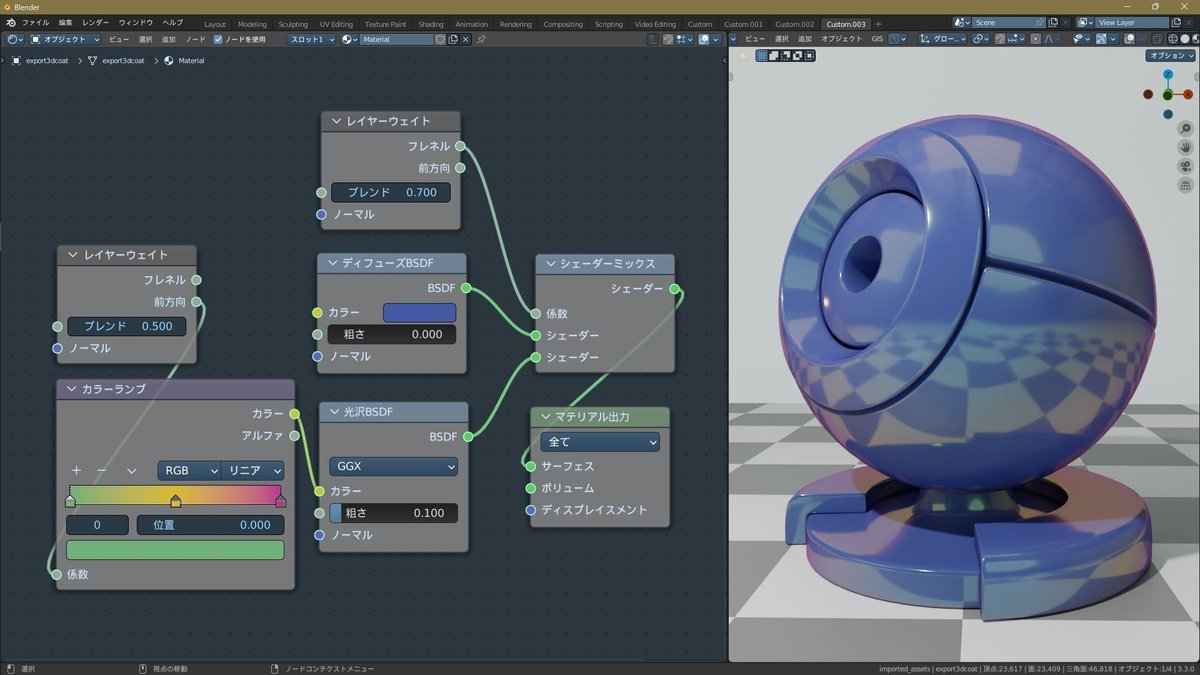The height and width of the screenshot is (675, 1200).
Task: Toggle proportional editing in viewport header
Action: coord(1035,39)
